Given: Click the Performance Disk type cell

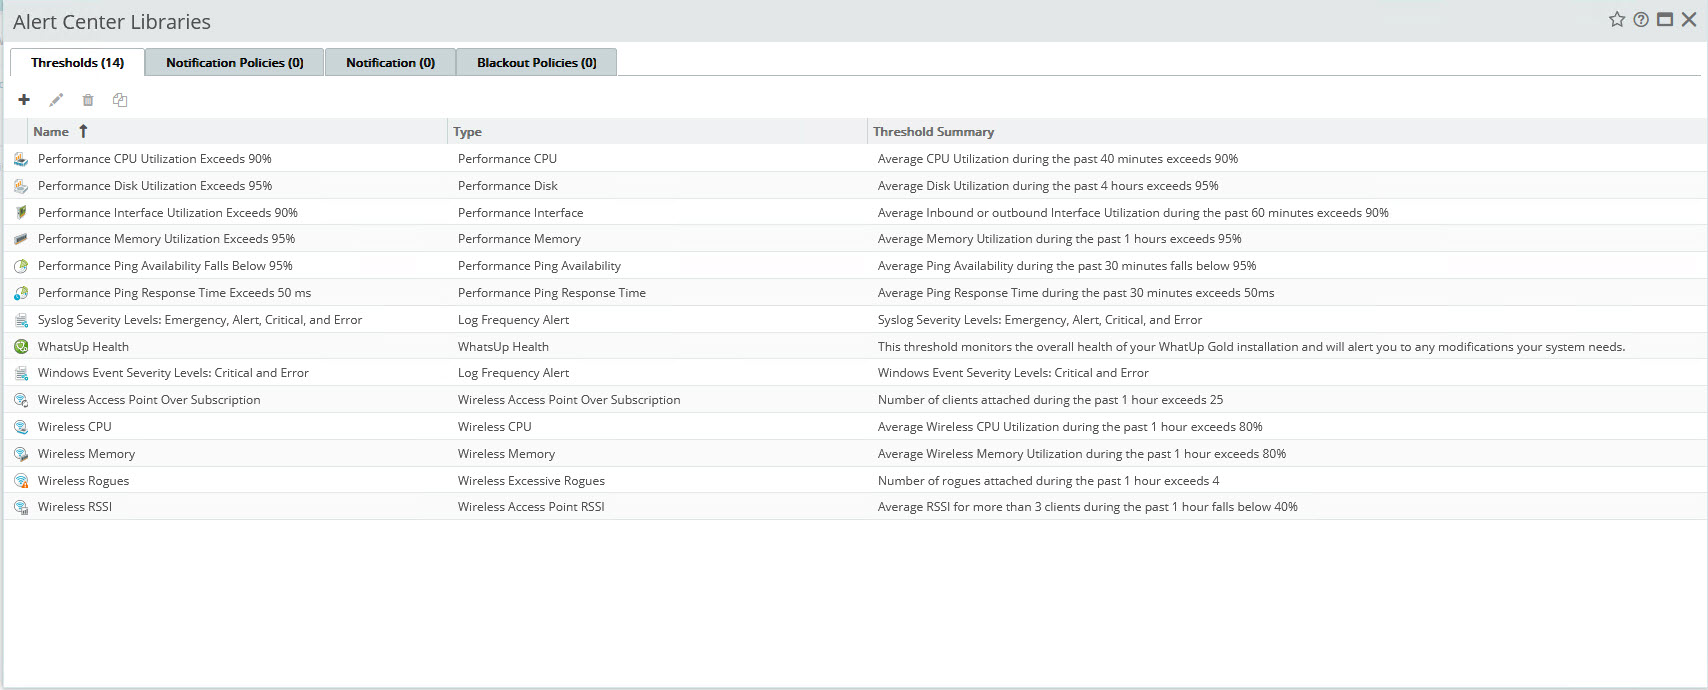Looking at the screenshot, I should (508, 186).
